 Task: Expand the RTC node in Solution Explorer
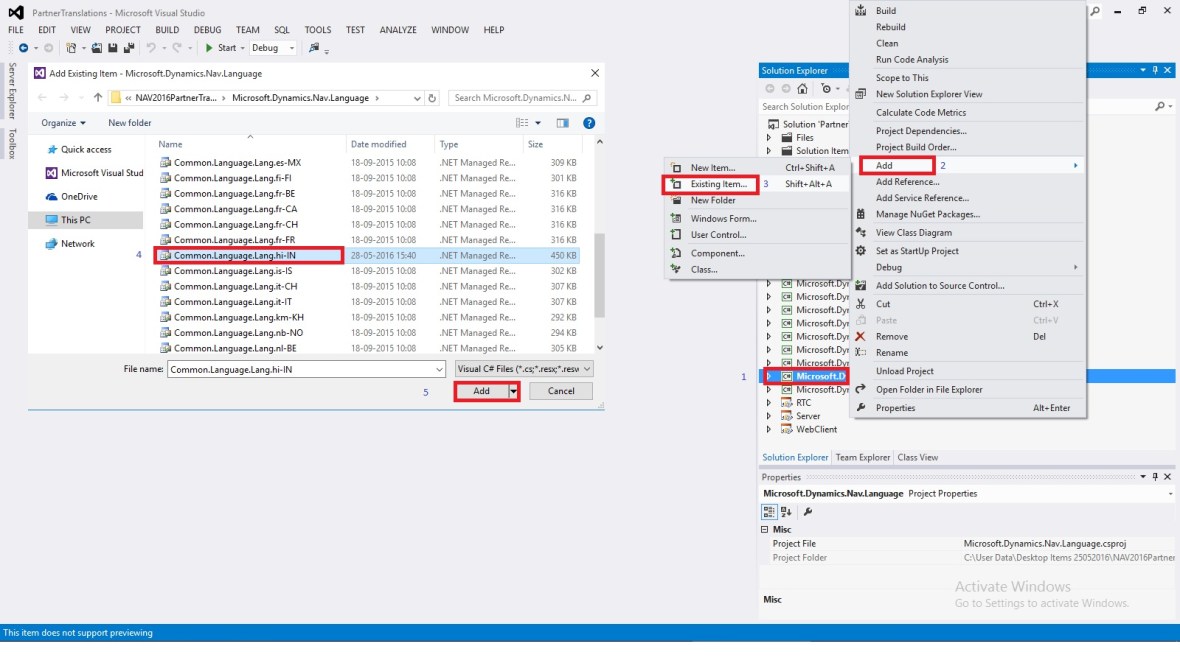769,403
